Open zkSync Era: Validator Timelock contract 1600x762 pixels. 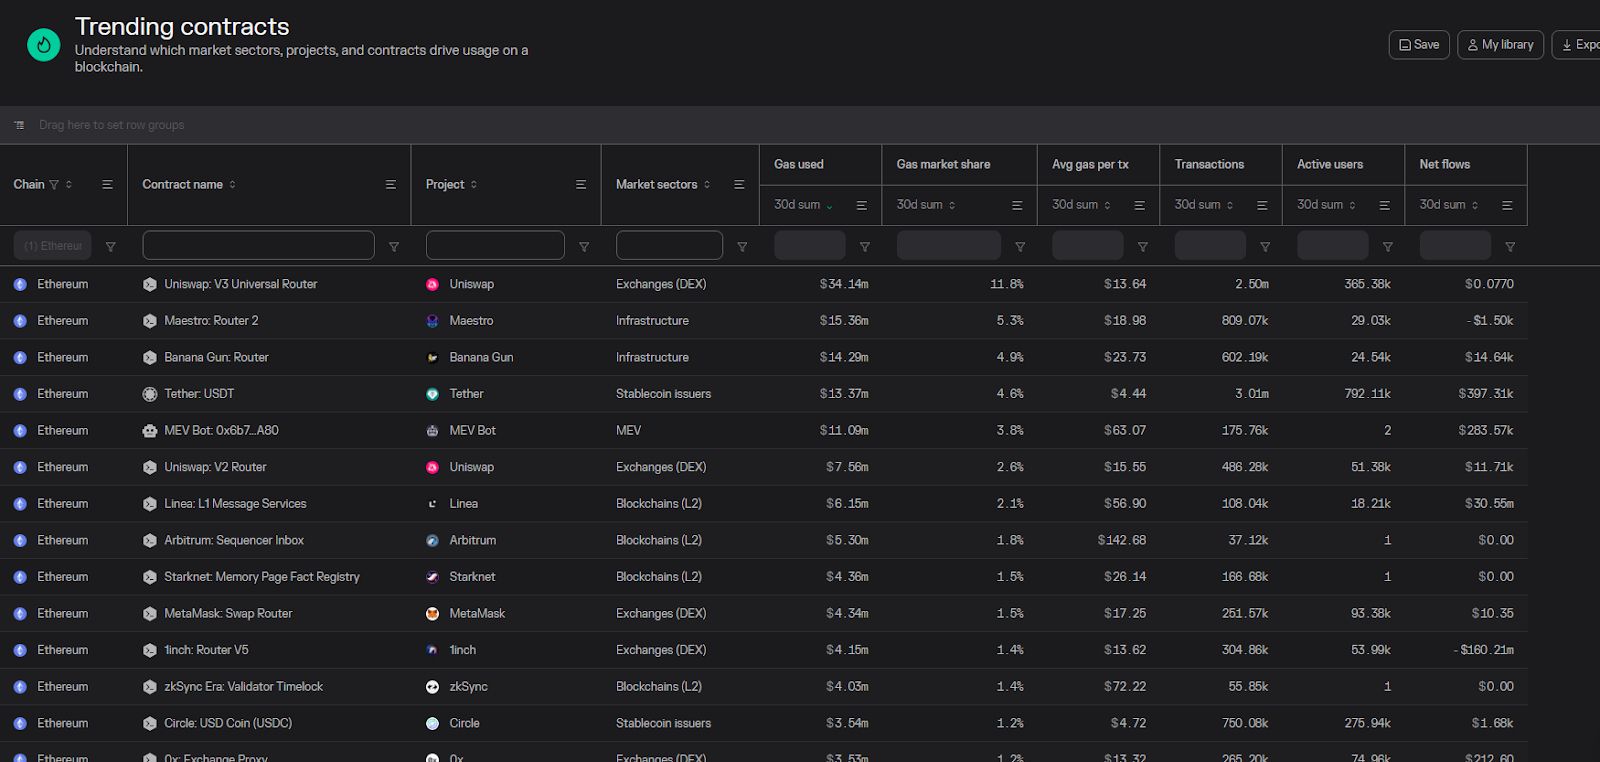coord(244,687)
